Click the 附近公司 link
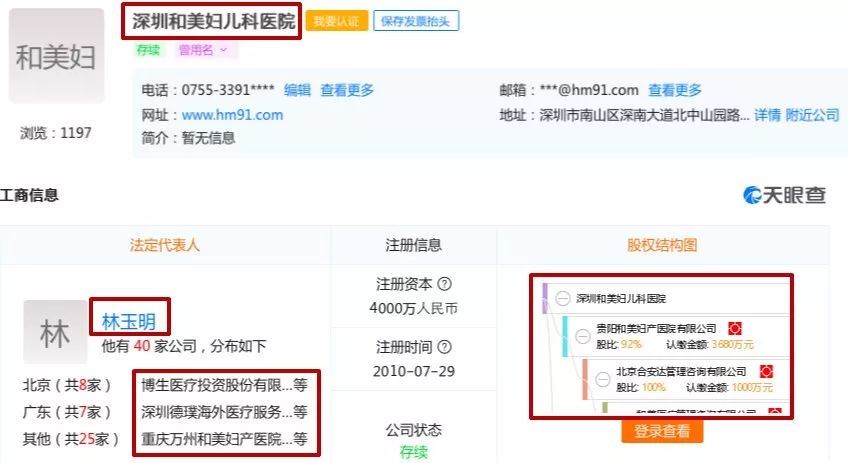This screenshot has width=848, height=463. pyautogui.click(x=812, y=115)
